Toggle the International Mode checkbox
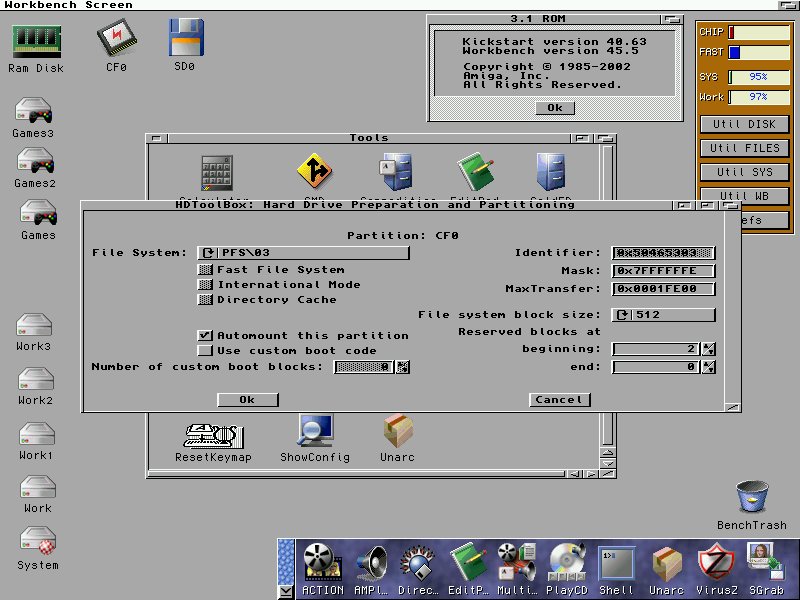800x600 pixels. tap(205, 284)
